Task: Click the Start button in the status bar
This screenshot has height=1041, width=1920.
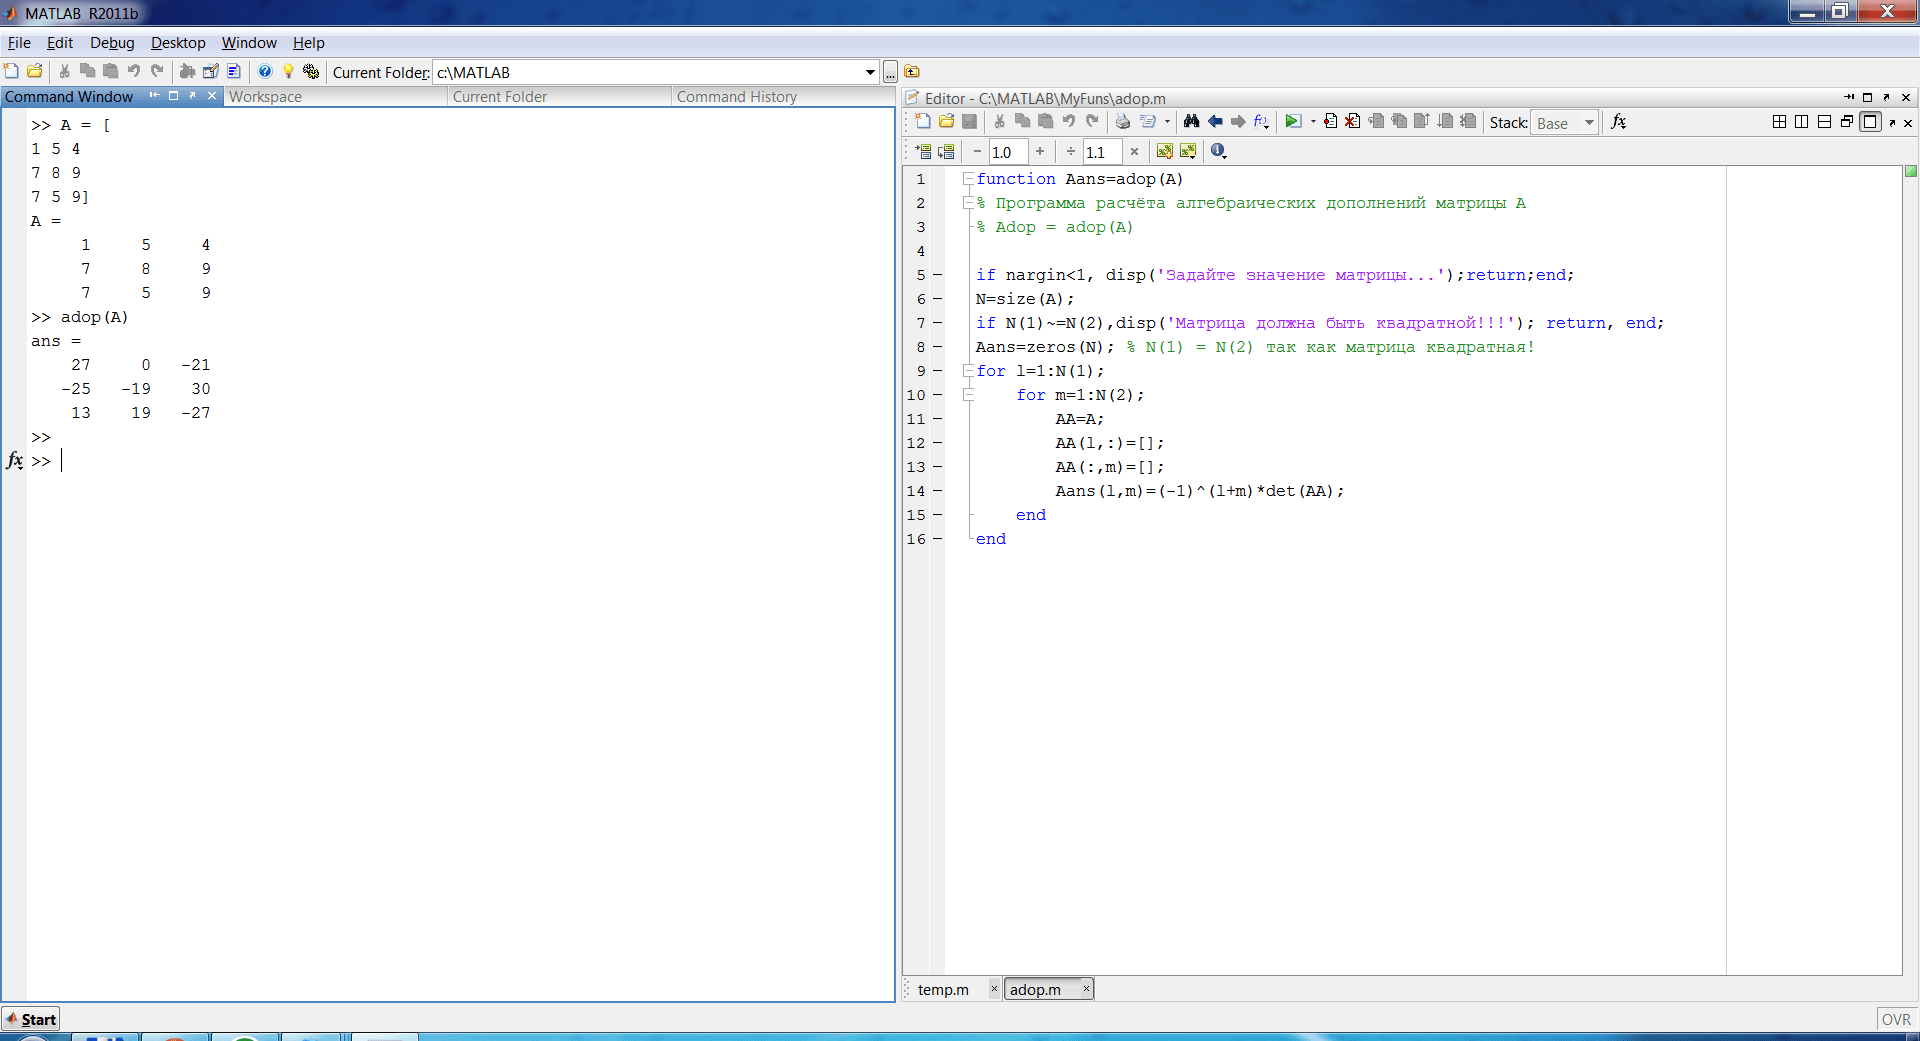Action: click(31, 1019)
